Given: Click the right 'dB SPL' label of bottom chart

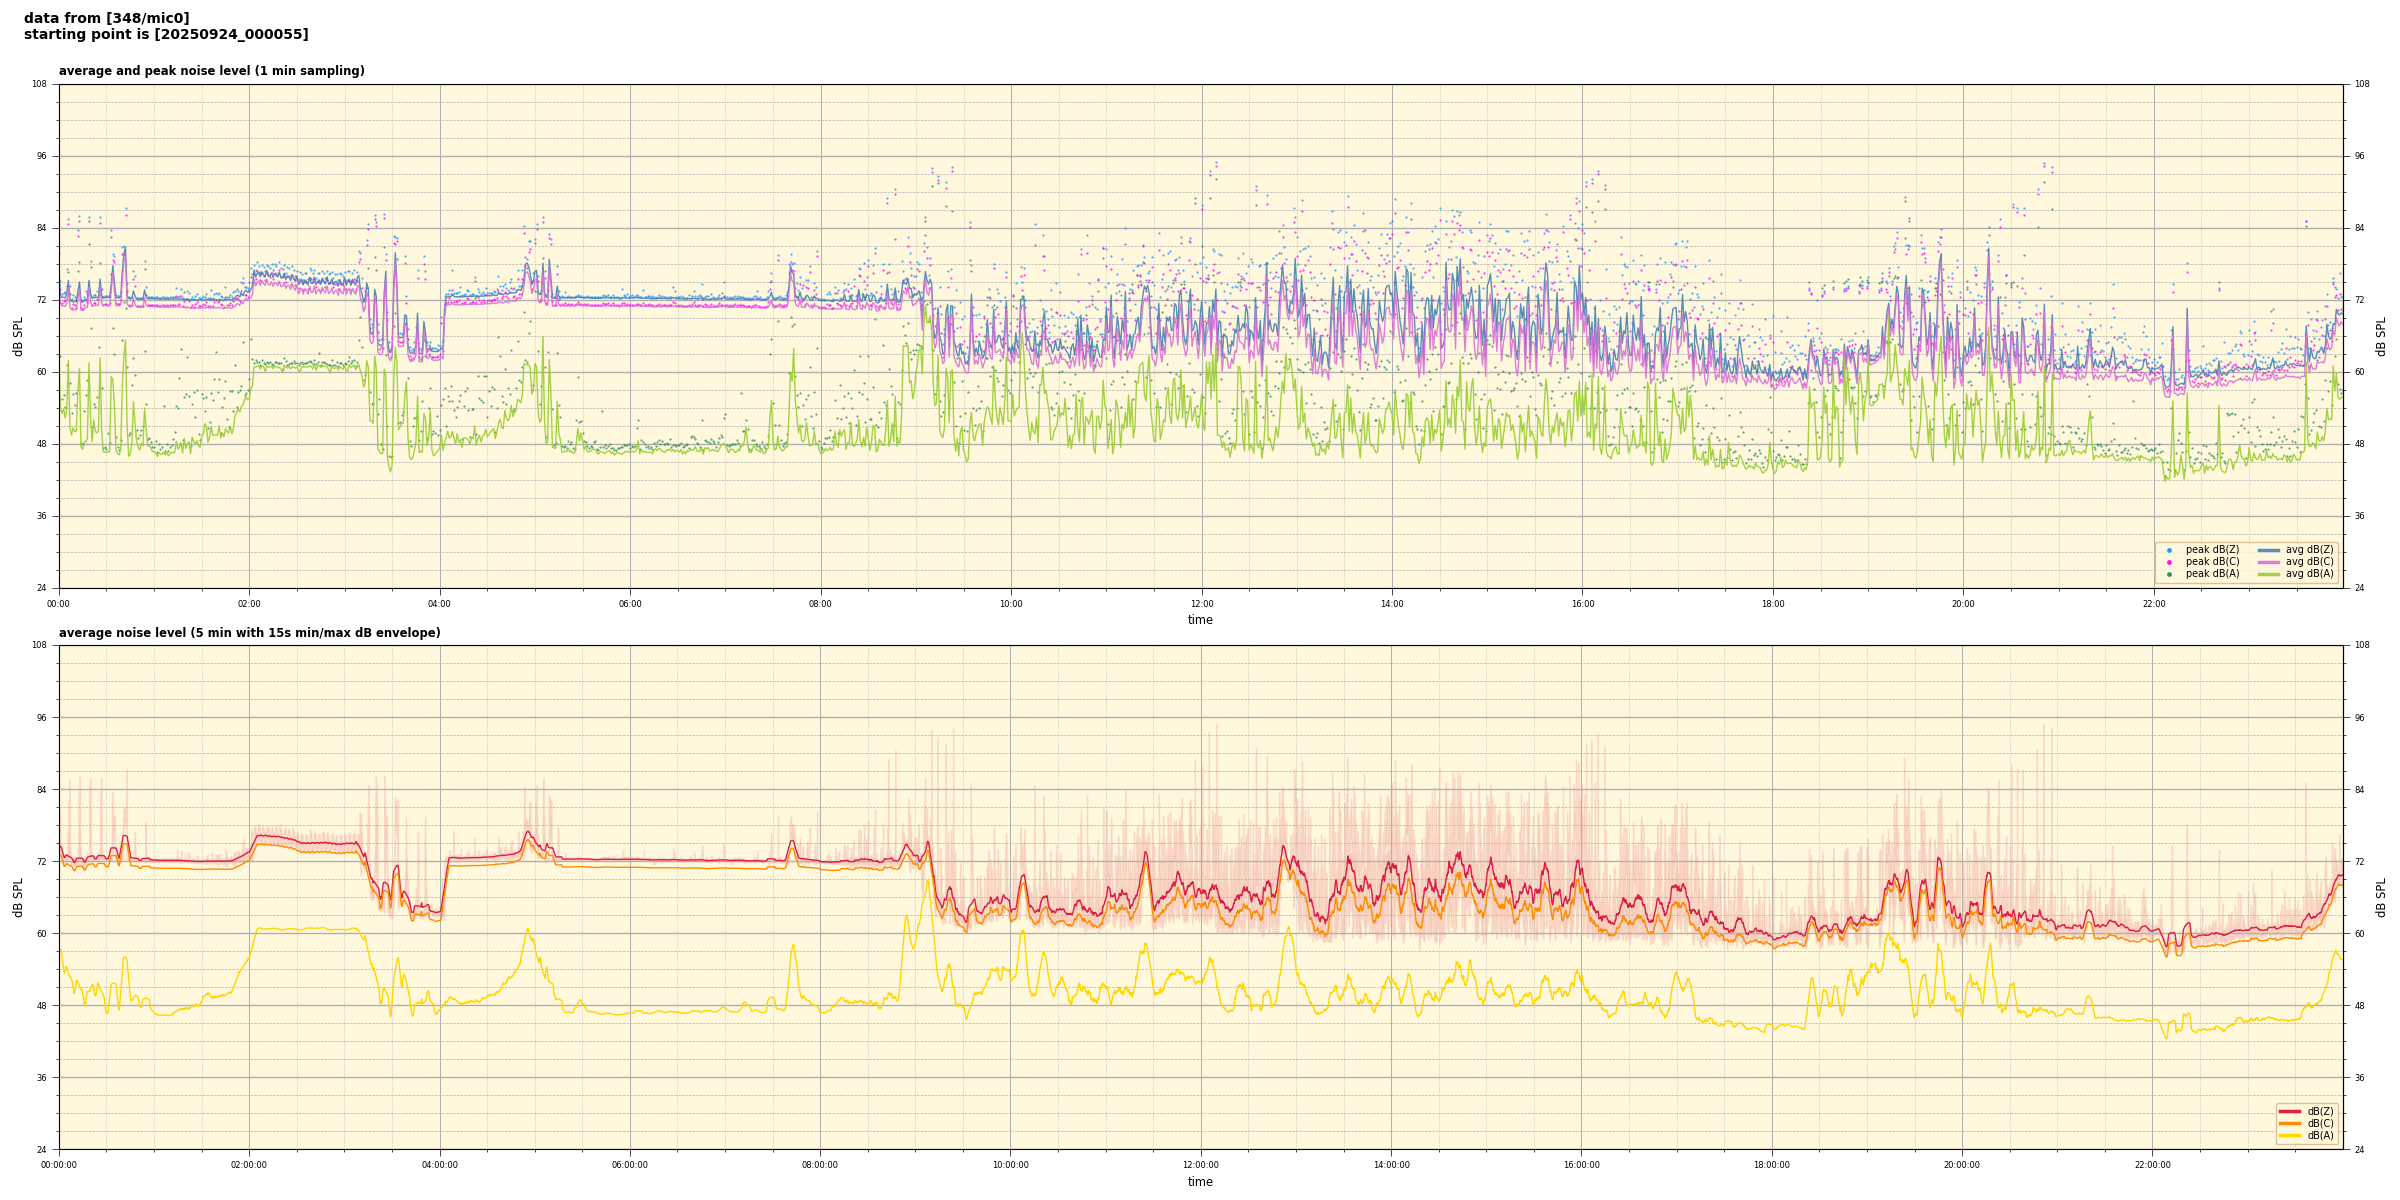Looking at the screenshot, I should coord(2381,897).
